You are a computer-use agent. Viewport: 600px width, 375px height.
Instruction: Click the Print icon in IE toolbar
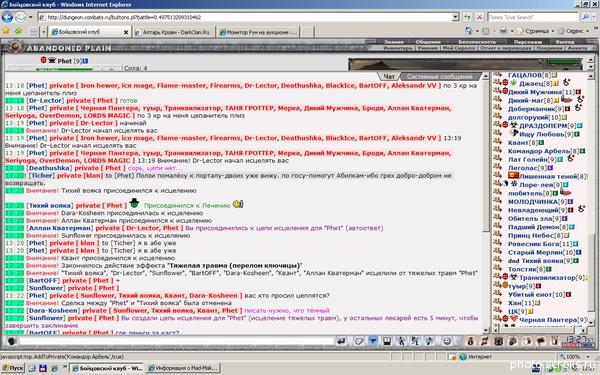point(504,31)
